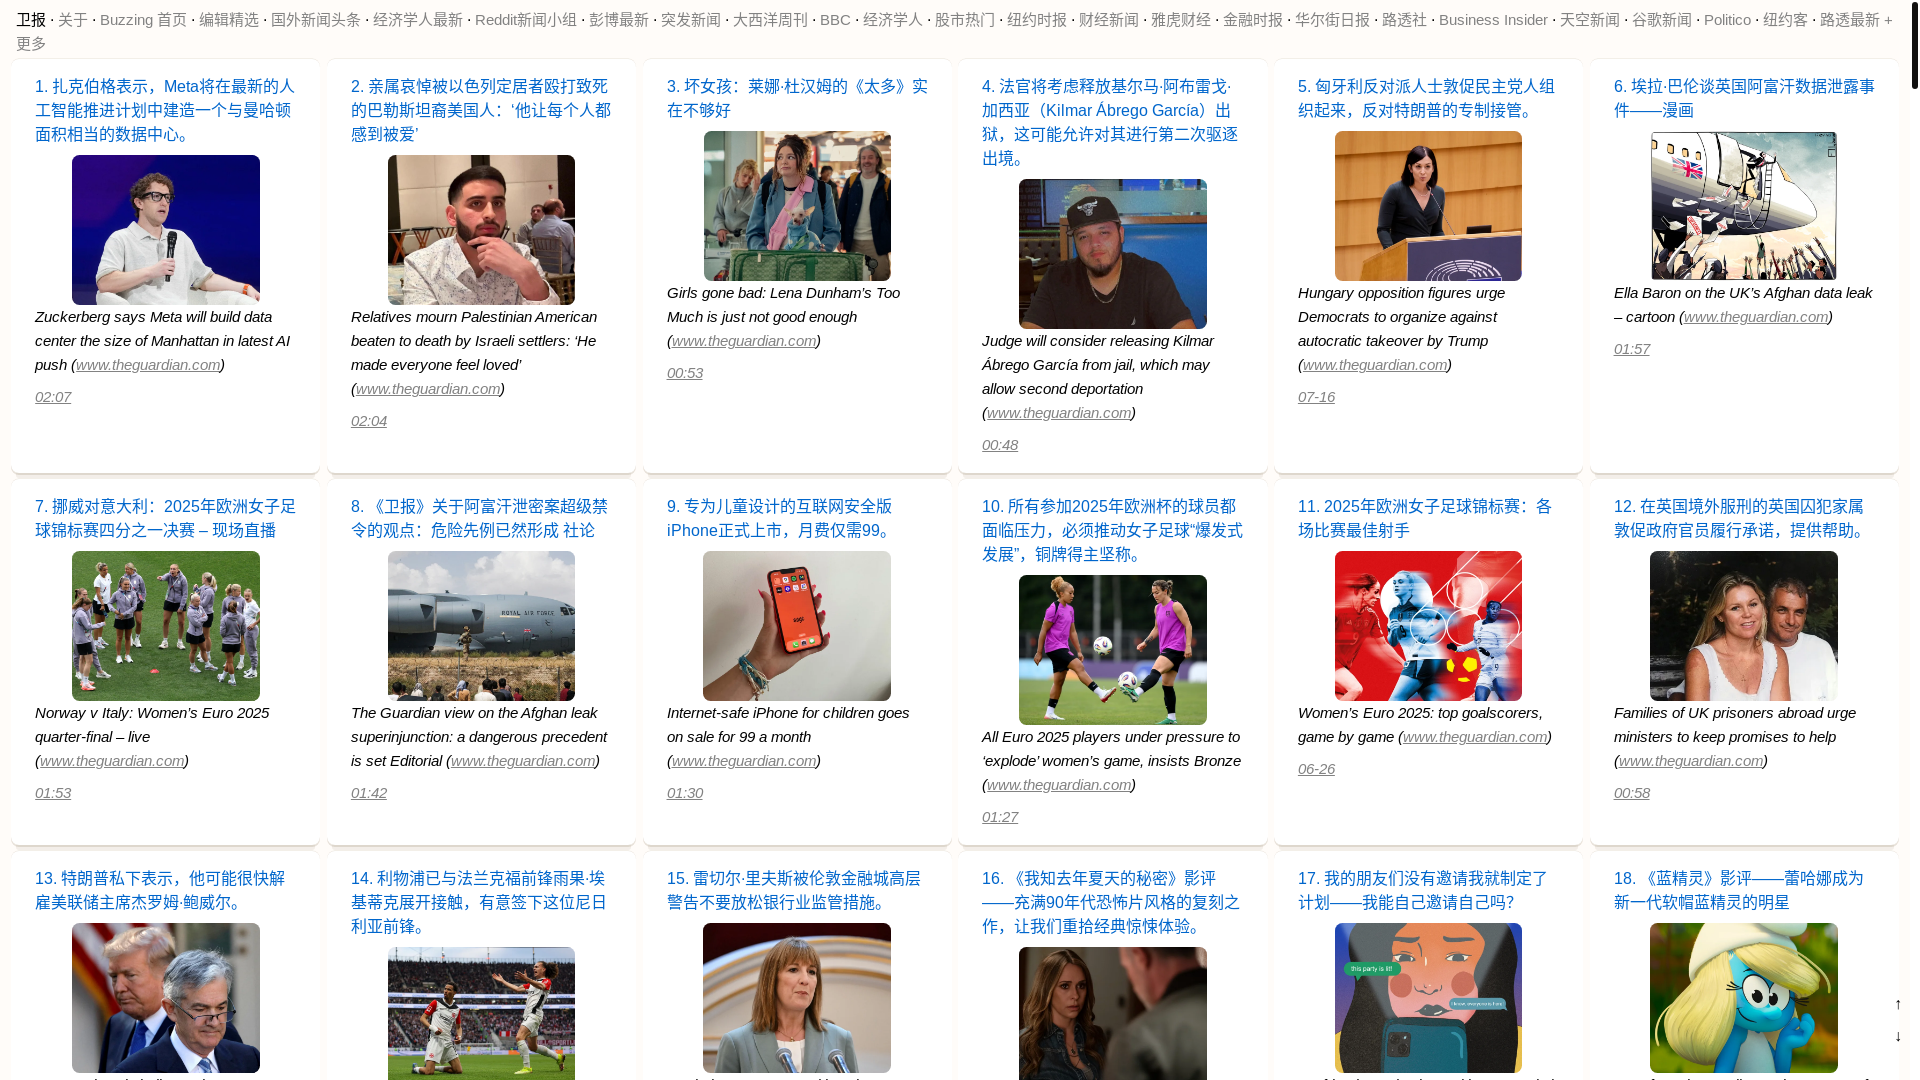Screen dimensions: 1920x1080
Task: Open Reddit新闻小组 section
Action: 526,20
